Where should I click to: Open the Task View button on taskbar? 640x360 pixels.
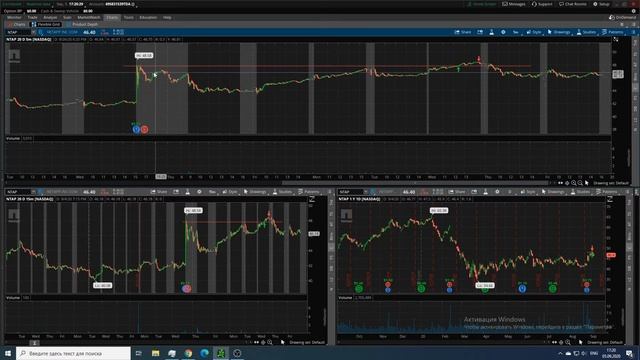(x=139, y=353)
